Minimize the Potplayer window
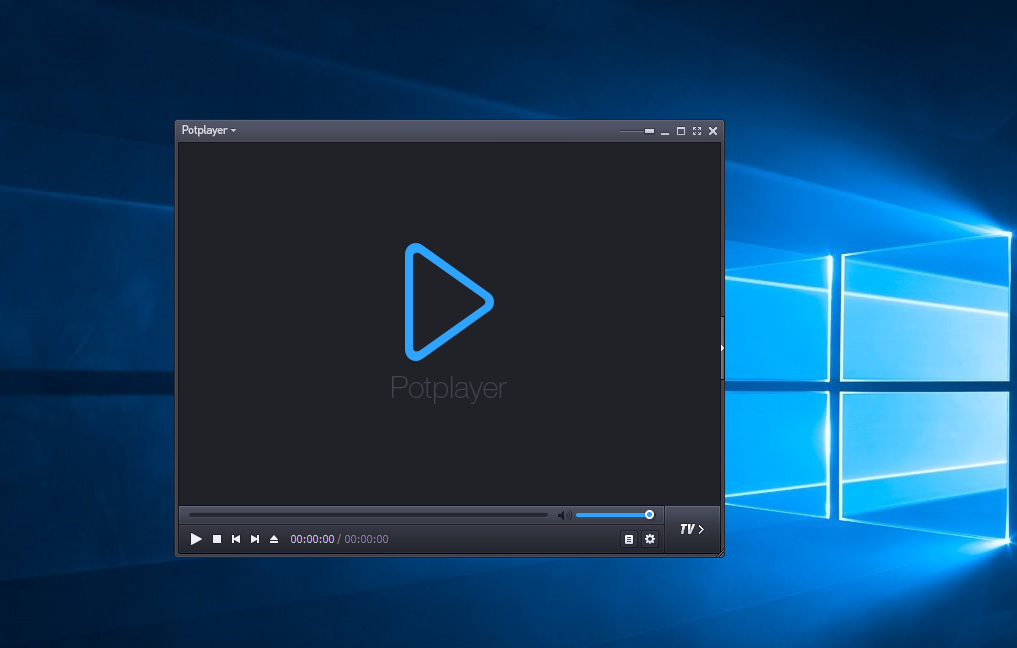 coord(665,132)
